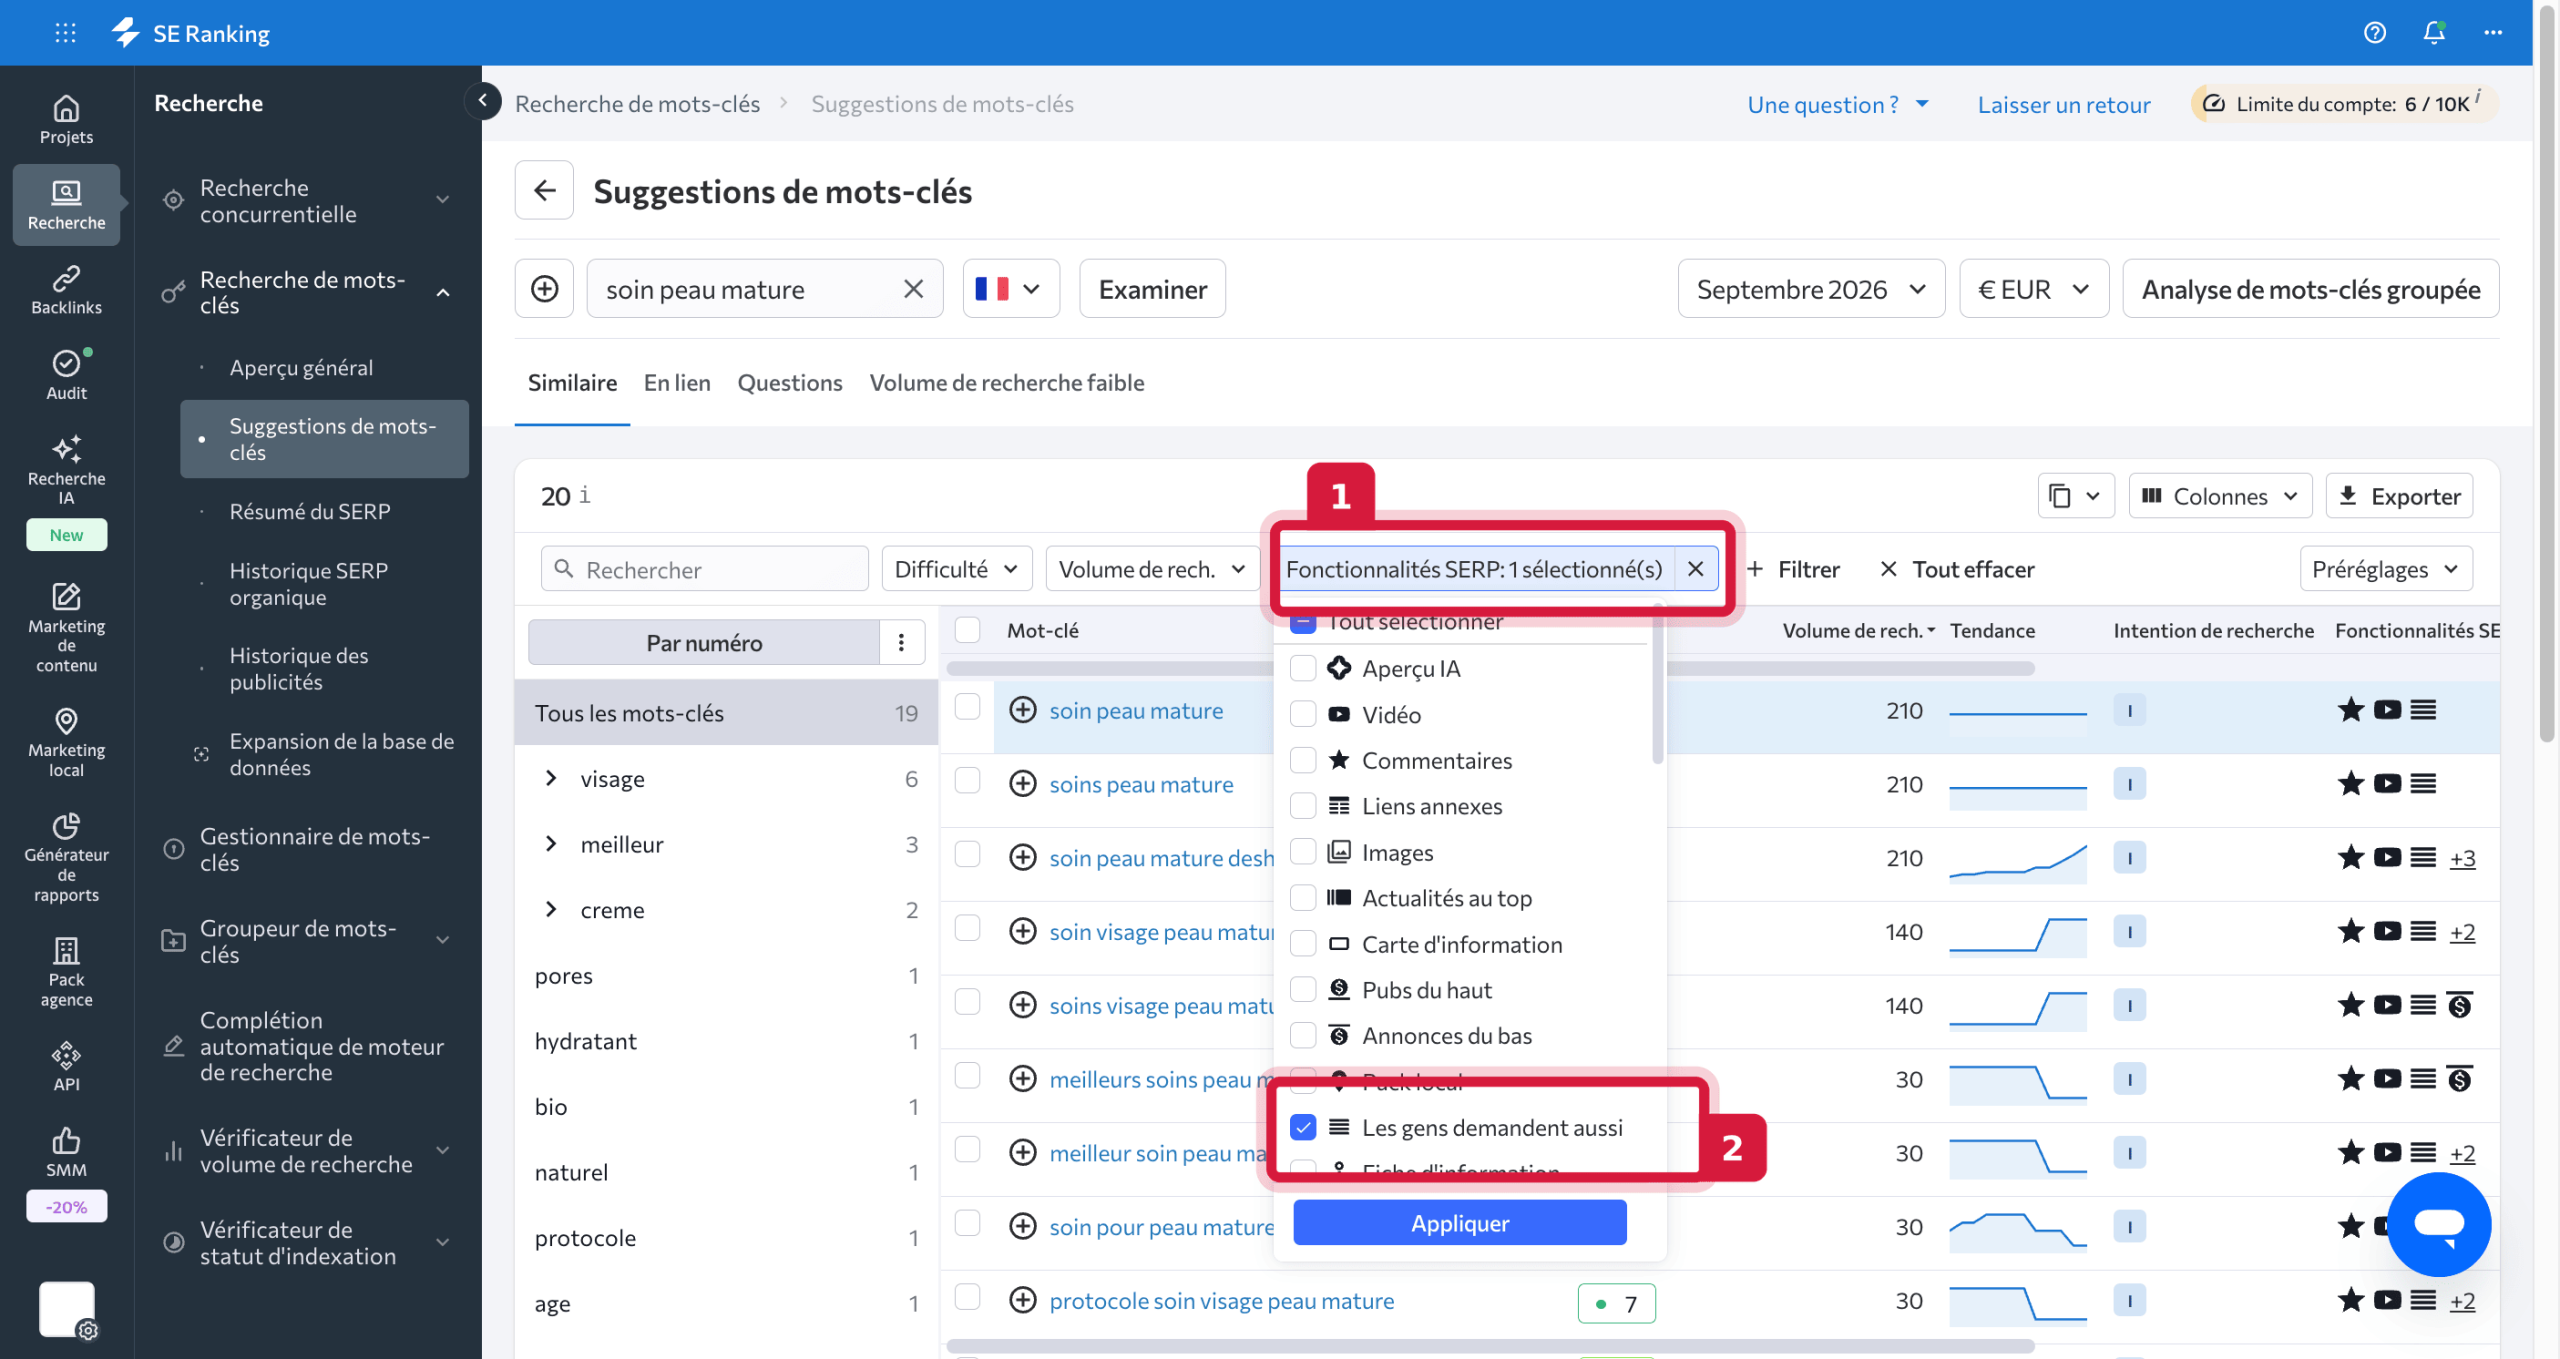The image size is (2560, 1359).
Task: Open the help question mark icon
Action: tap(2374, 33)
